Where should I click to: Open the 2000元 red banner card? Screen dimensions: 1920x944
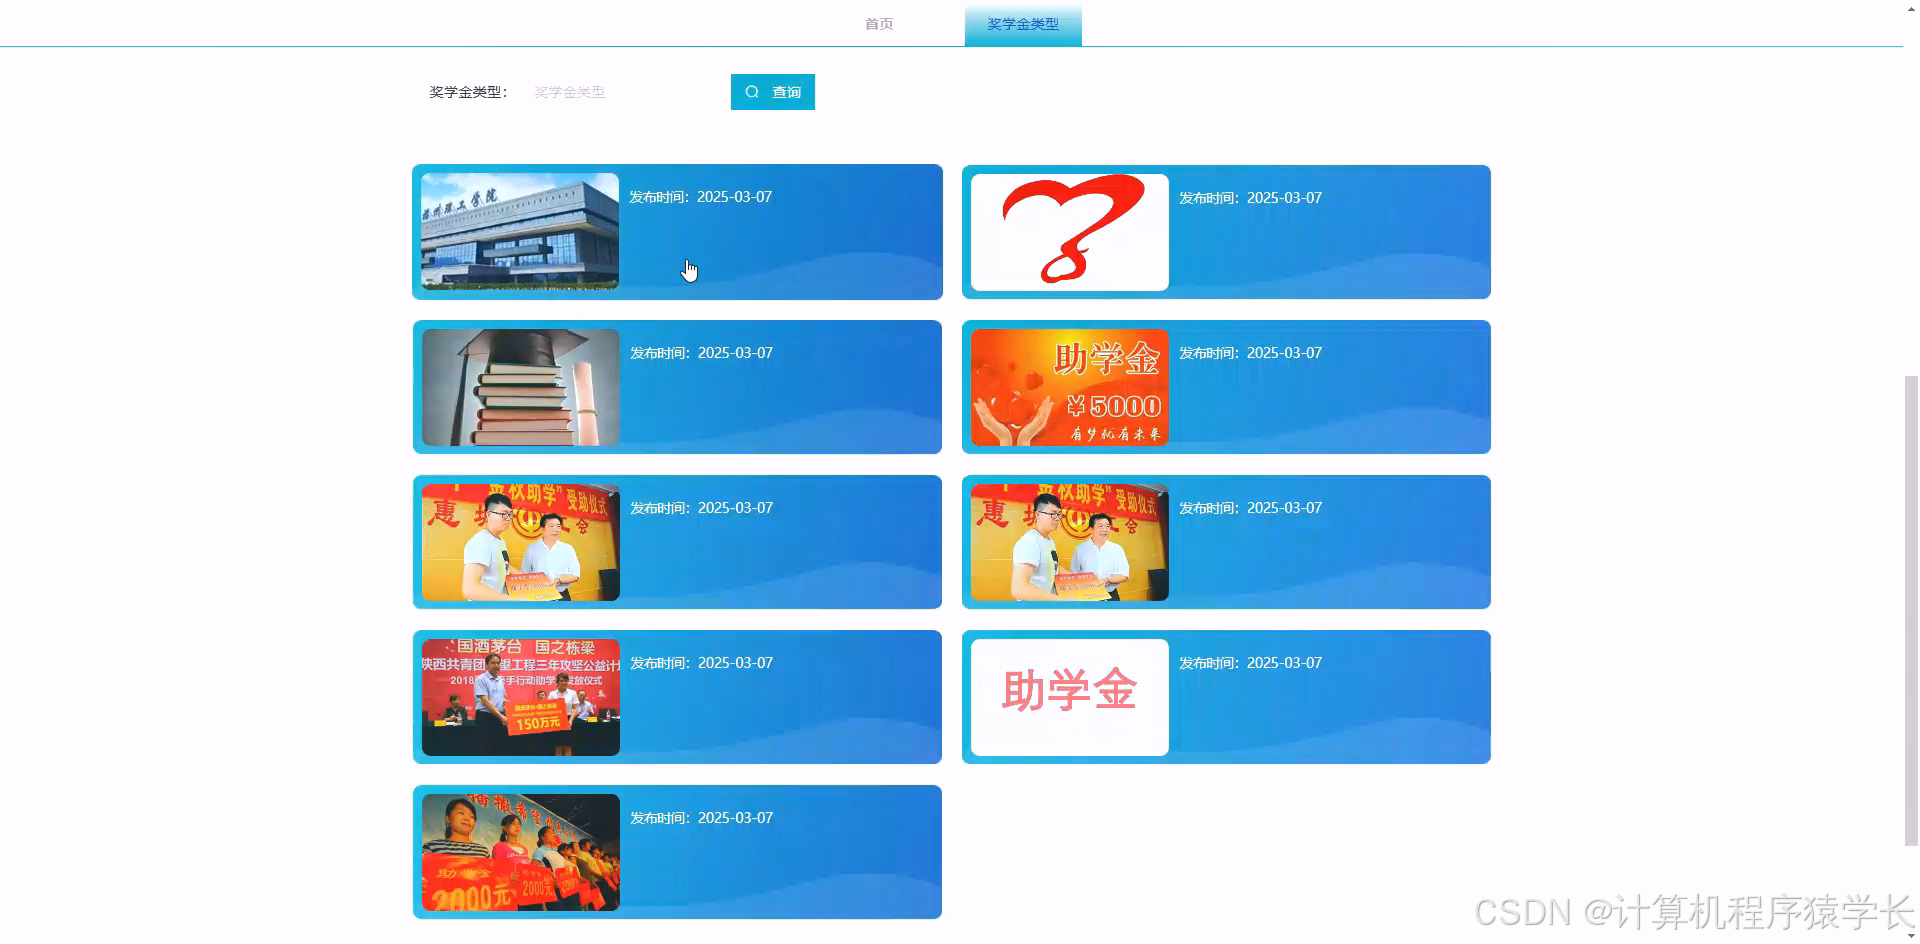point(520,851)
